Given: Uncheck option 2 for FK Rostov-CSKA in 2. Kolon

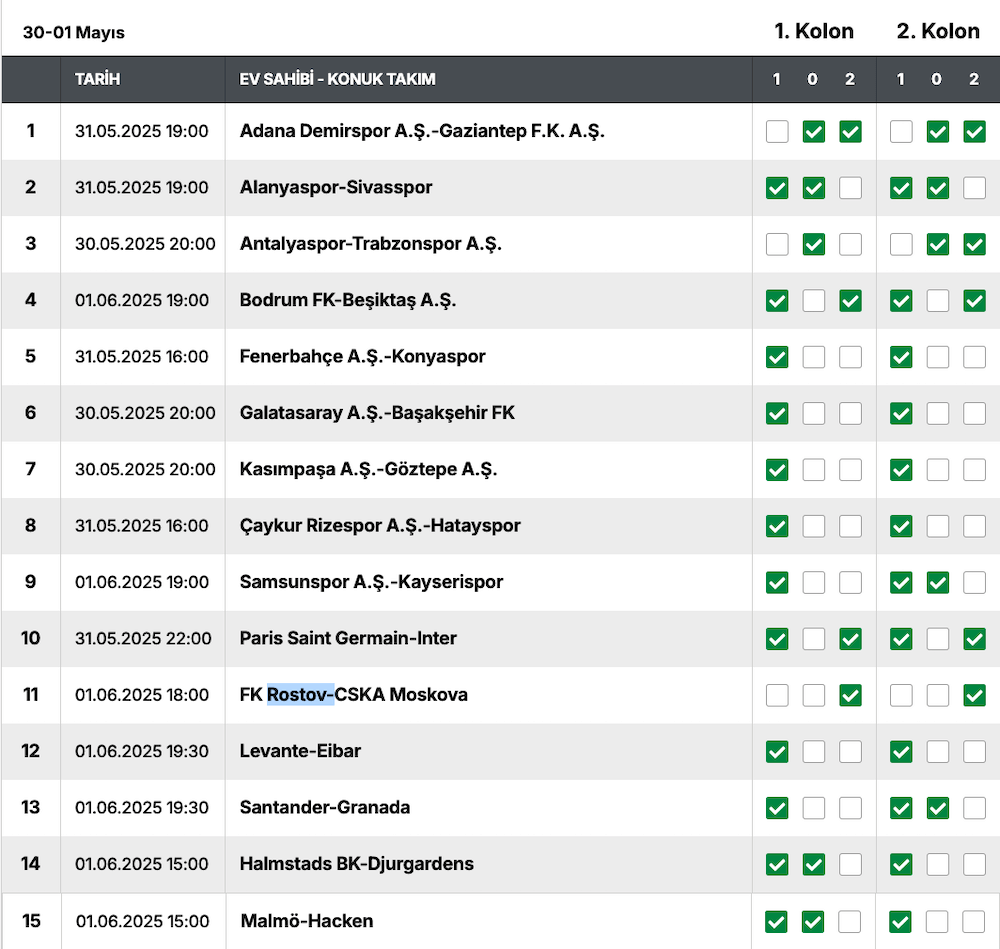Looking at the screenshot, I should click(974, 695).
